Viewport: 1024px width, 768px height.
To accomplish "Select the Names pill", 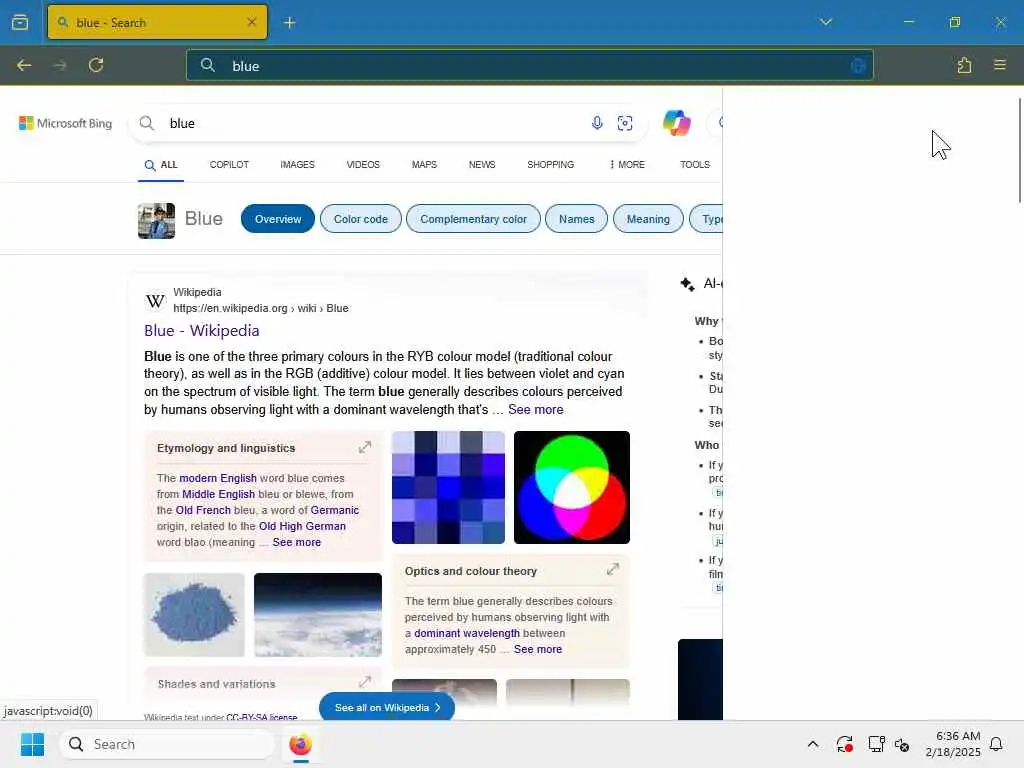I will click(x=577, y=219).
